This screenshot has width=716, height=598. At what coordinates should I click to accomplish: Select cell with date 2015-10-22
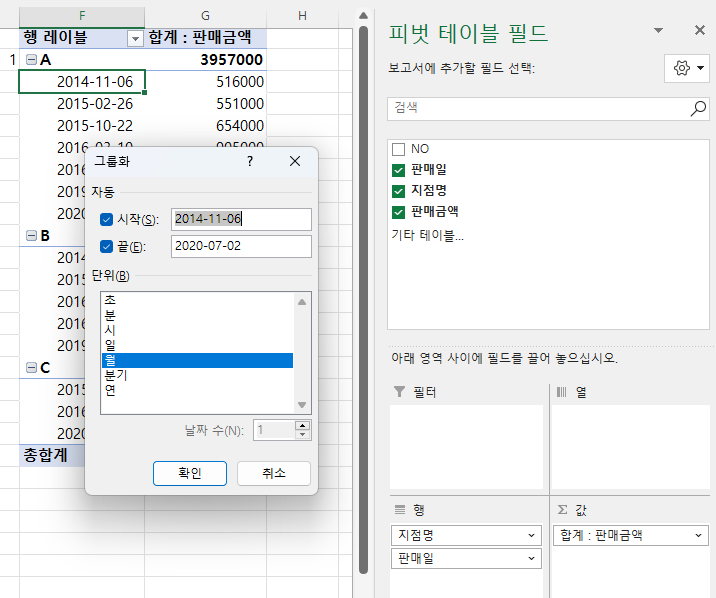[82, 126]
